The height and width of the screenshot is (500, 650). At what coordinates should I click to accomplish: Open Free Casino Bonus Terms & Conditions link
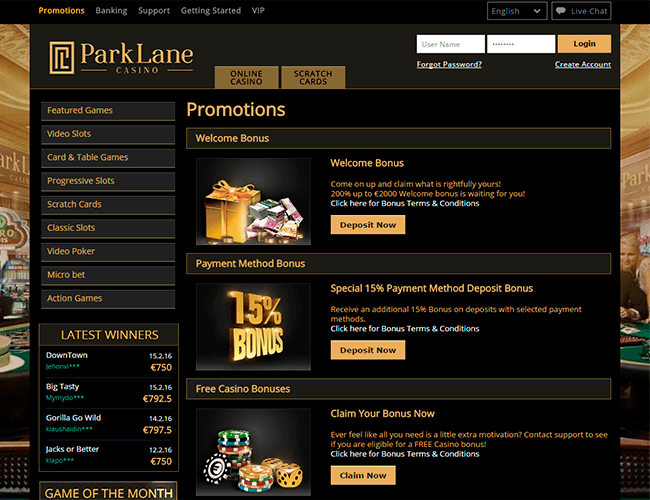tap(405, 454)
